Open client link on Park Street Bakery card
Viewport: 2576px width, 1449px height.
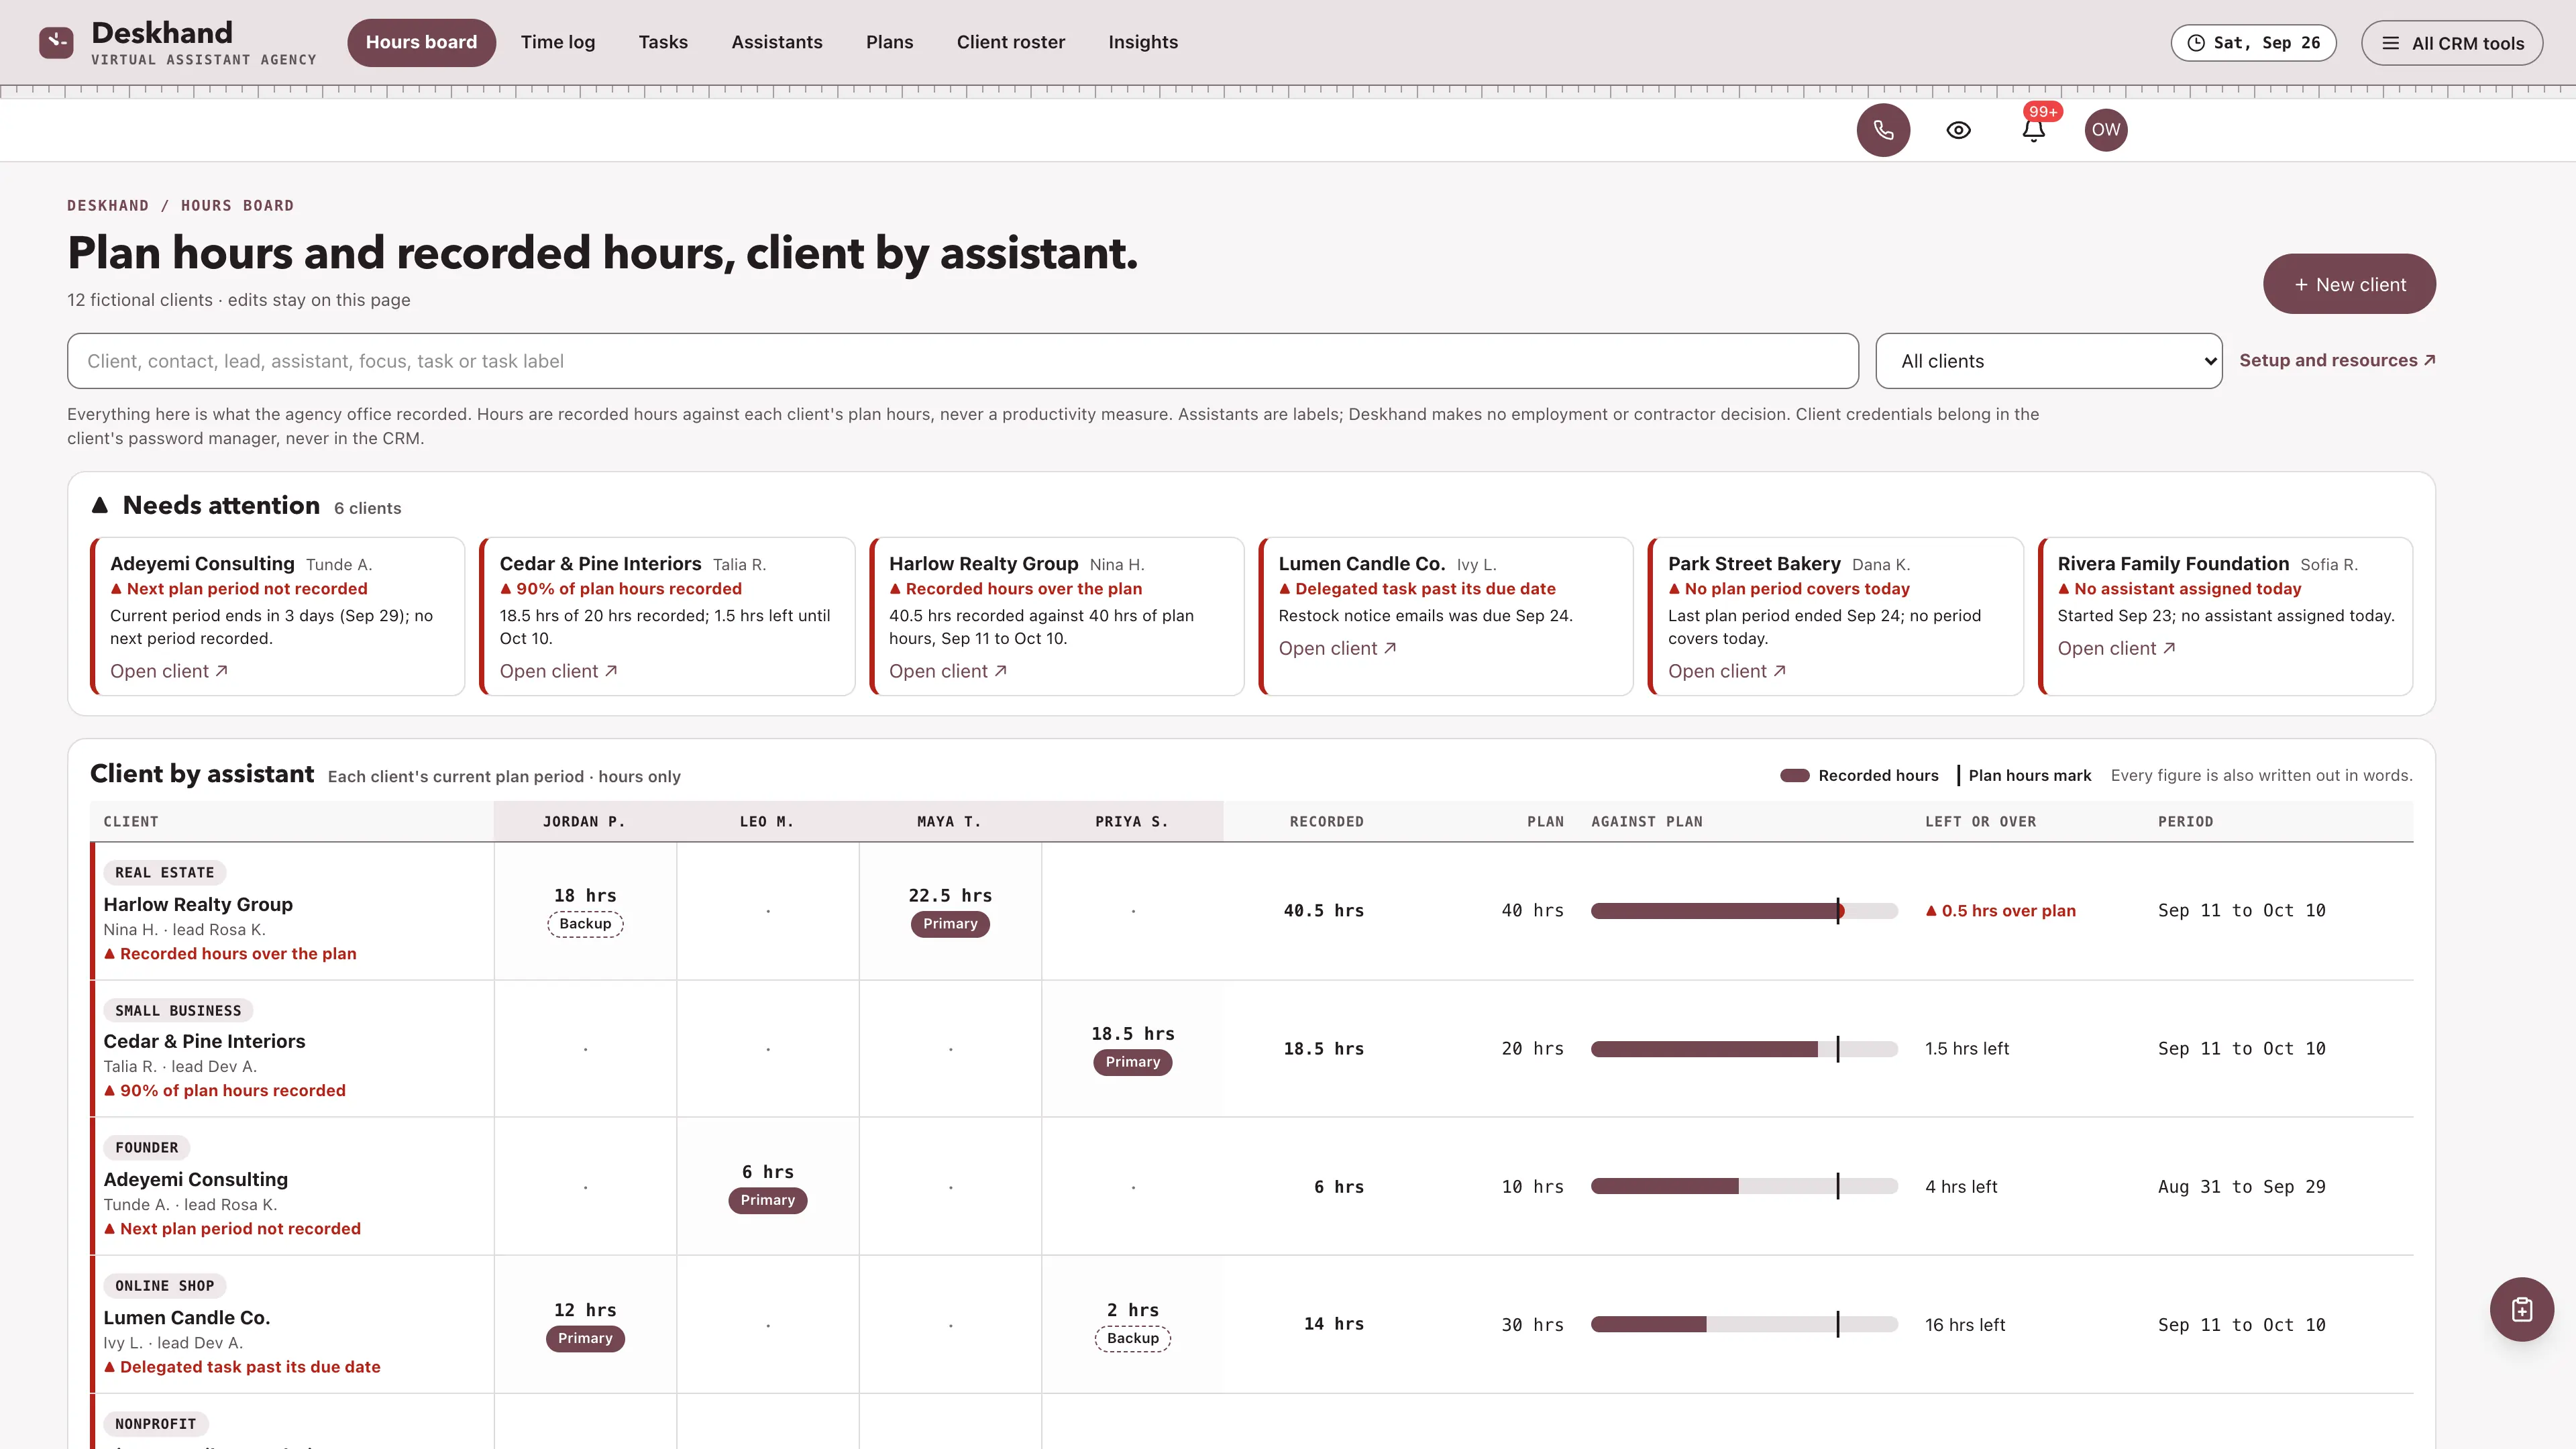[x=1727, y=671]
